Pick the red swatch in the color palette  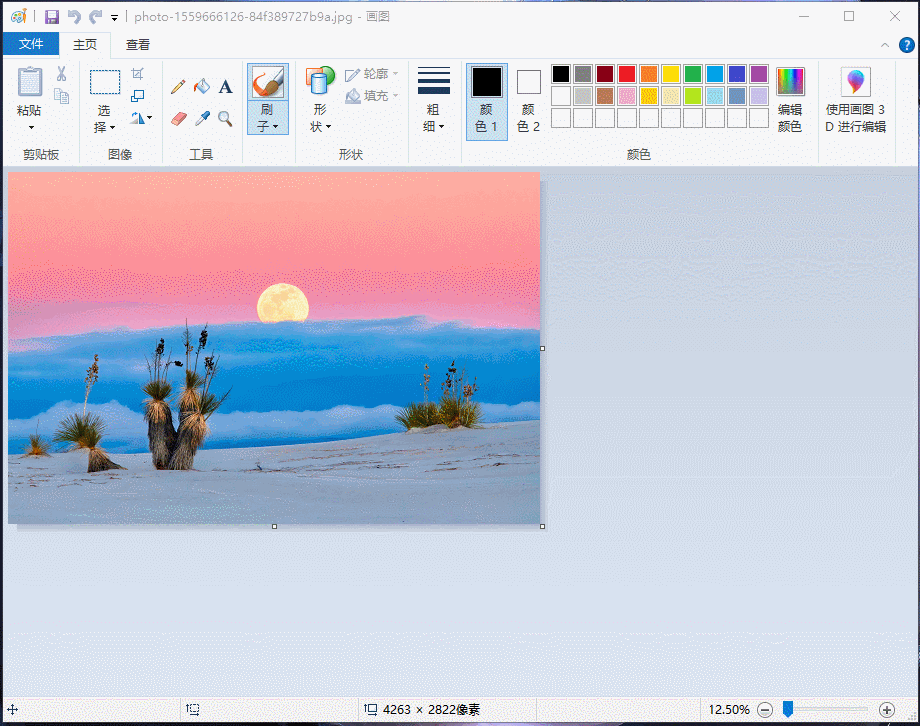(x=627, y=74)
